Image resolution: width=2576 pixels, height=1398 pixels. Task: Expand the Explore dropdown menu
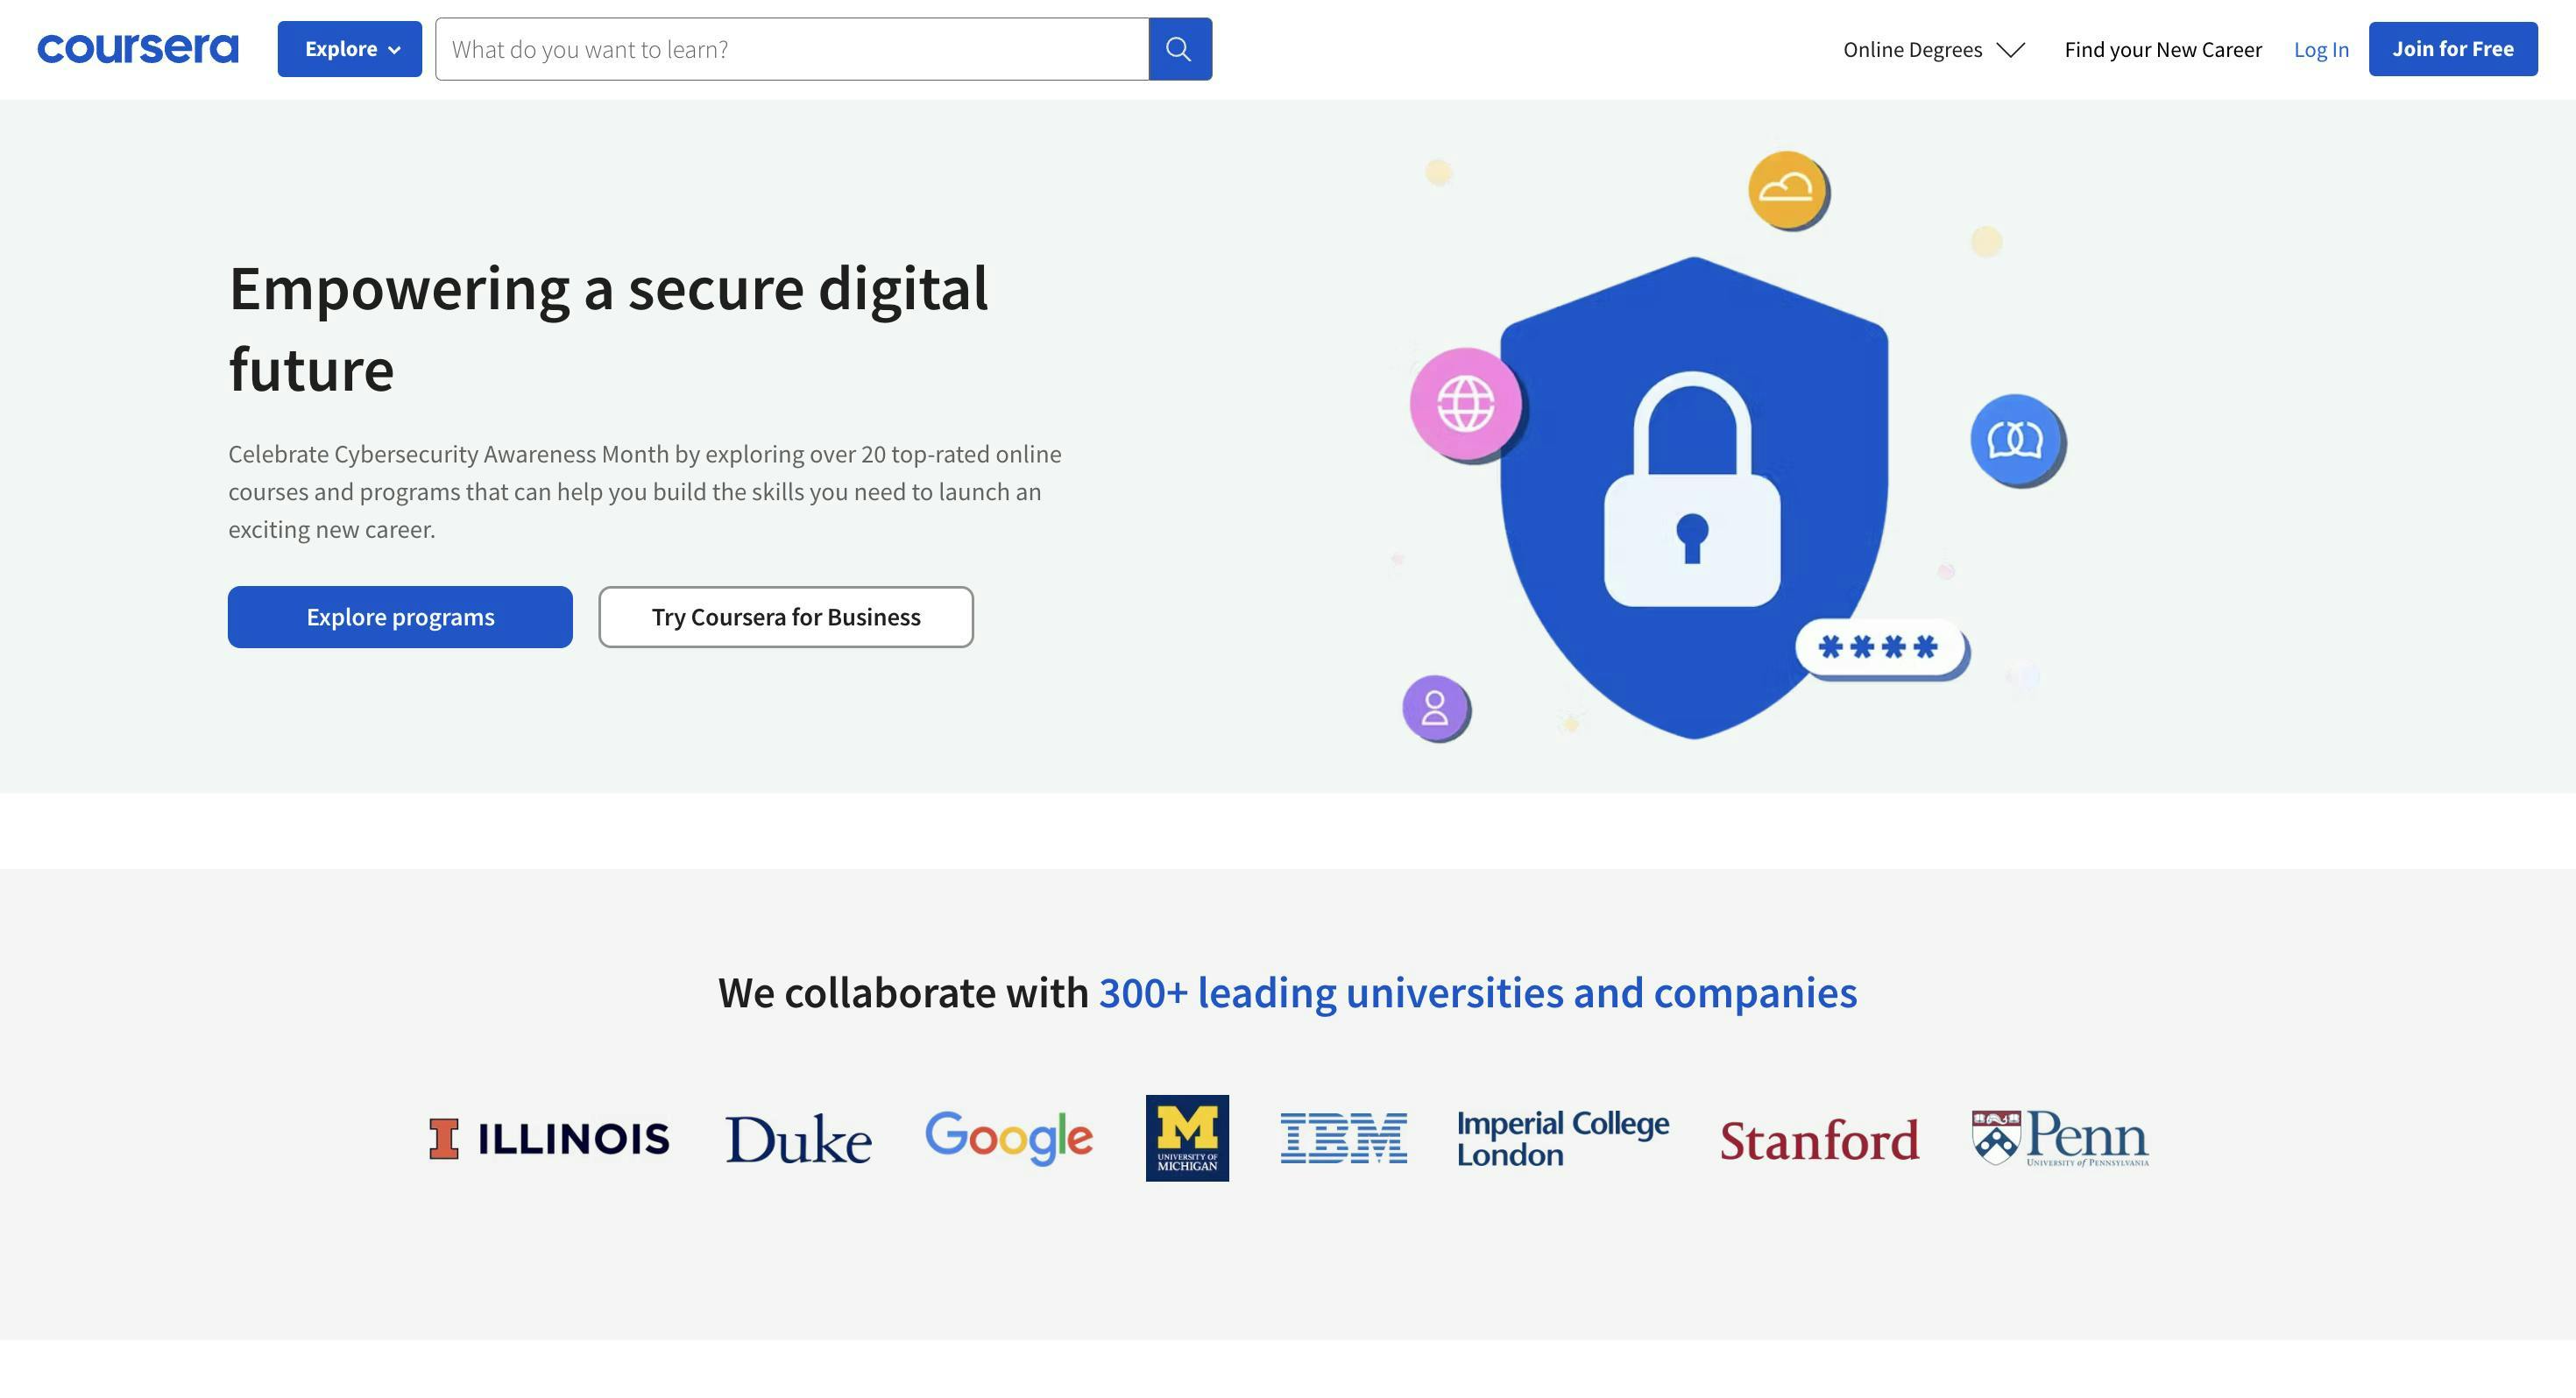pyautogui.click(x=350, y=49)
